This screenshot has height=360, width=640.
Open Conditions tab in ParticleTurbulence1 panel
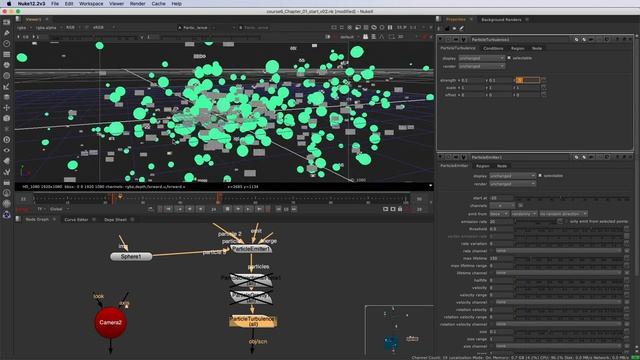493,48
